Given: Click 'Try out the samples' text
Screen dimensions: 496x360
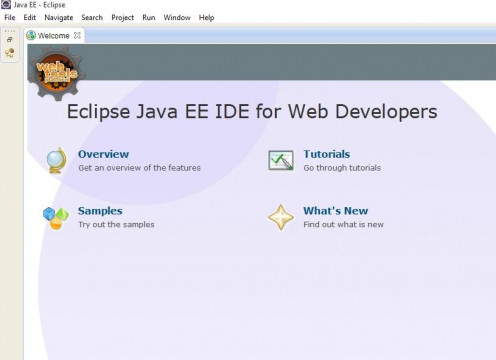Looking at the screenshot, I should click(116, 224).
